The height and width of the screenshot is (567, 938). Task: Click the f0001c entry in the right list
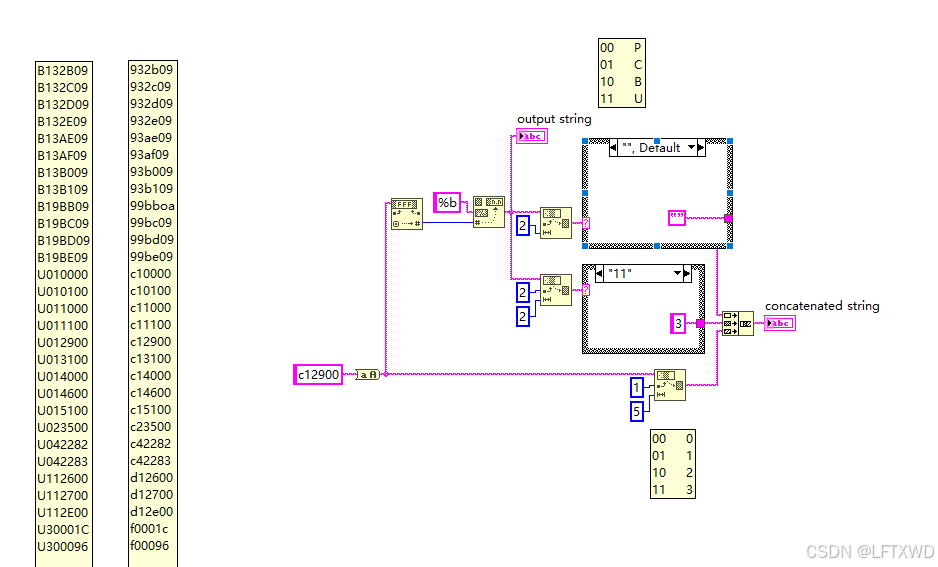[x=150, y=529]
